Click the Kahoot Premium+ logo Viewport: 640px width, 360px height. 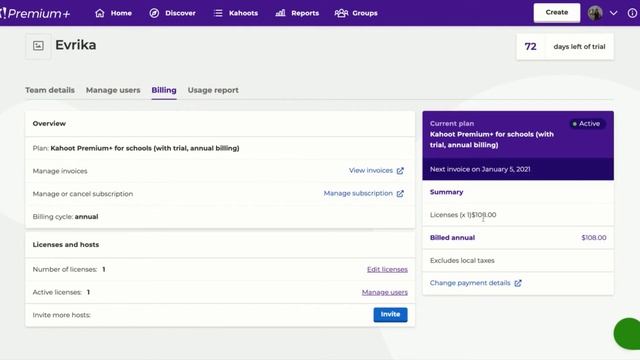tap(35, 13)
